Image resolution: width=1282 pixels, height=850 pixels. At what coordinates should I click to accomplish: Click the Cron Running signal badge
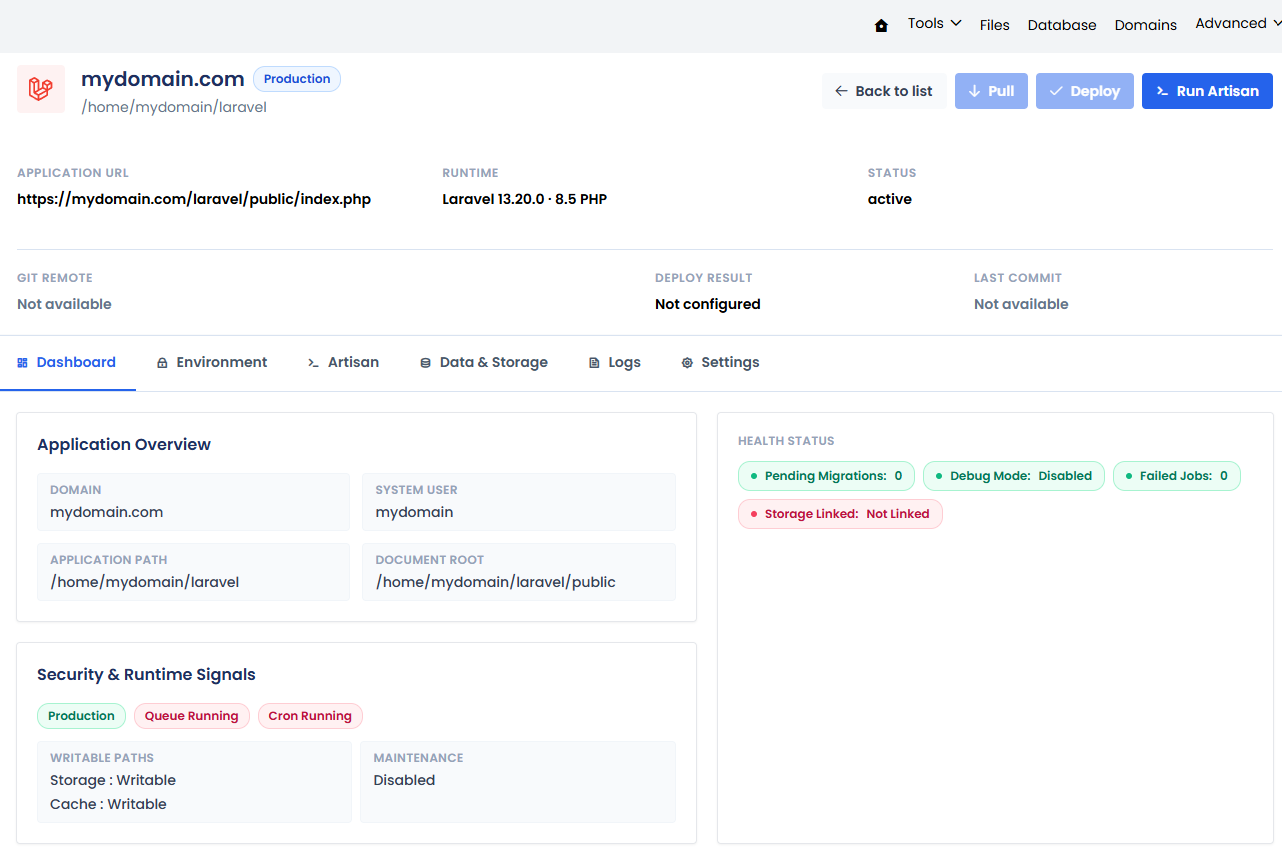click(x=310, y=716)
